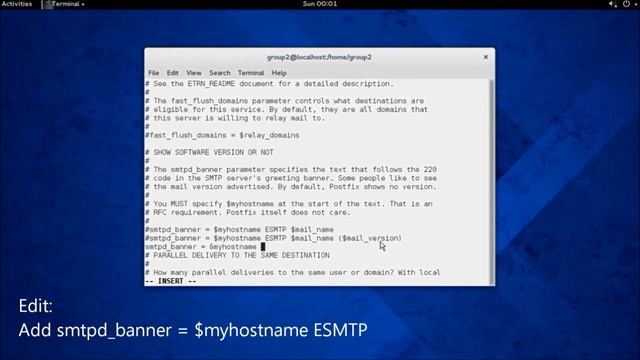Image resolution: width=640 pixels, height=360 pixels.
Task: Click 'You MUST specify $myhostname' comment line
Action: point(289,204)
